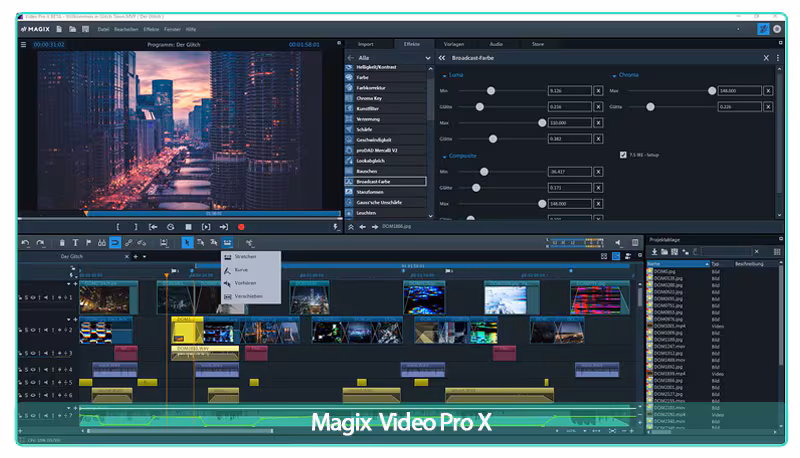Open the three-dot options menu of Broadcast-Farbe
800x458 pixels.
point(778,58)
